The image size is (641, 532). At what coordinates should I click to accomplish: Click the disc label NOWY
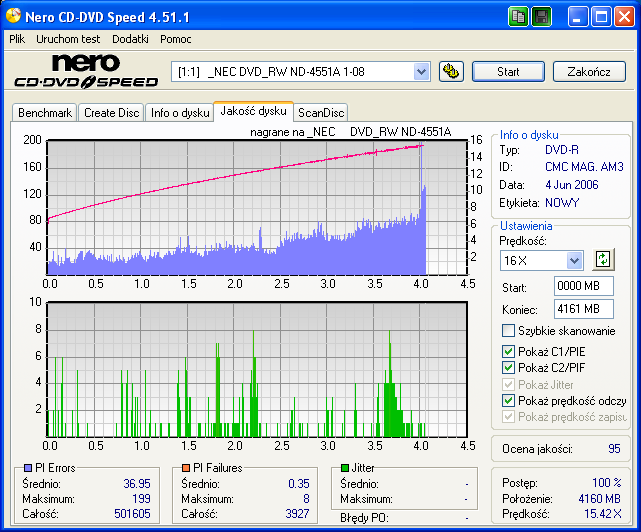pyautogui.click(x=562, y=203)
